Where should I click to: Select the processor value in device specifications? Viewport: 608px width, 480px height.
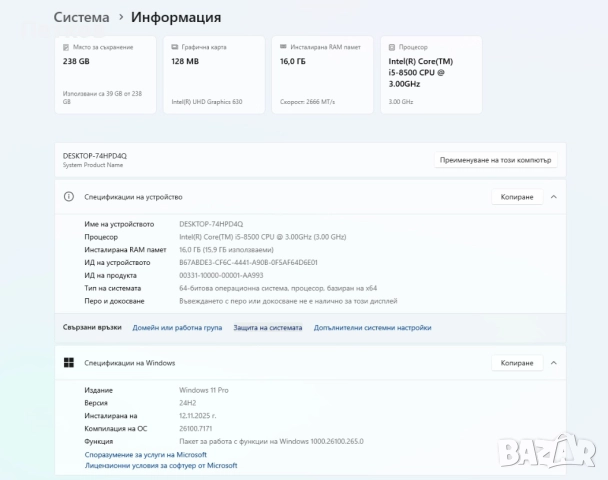(263, 237)
